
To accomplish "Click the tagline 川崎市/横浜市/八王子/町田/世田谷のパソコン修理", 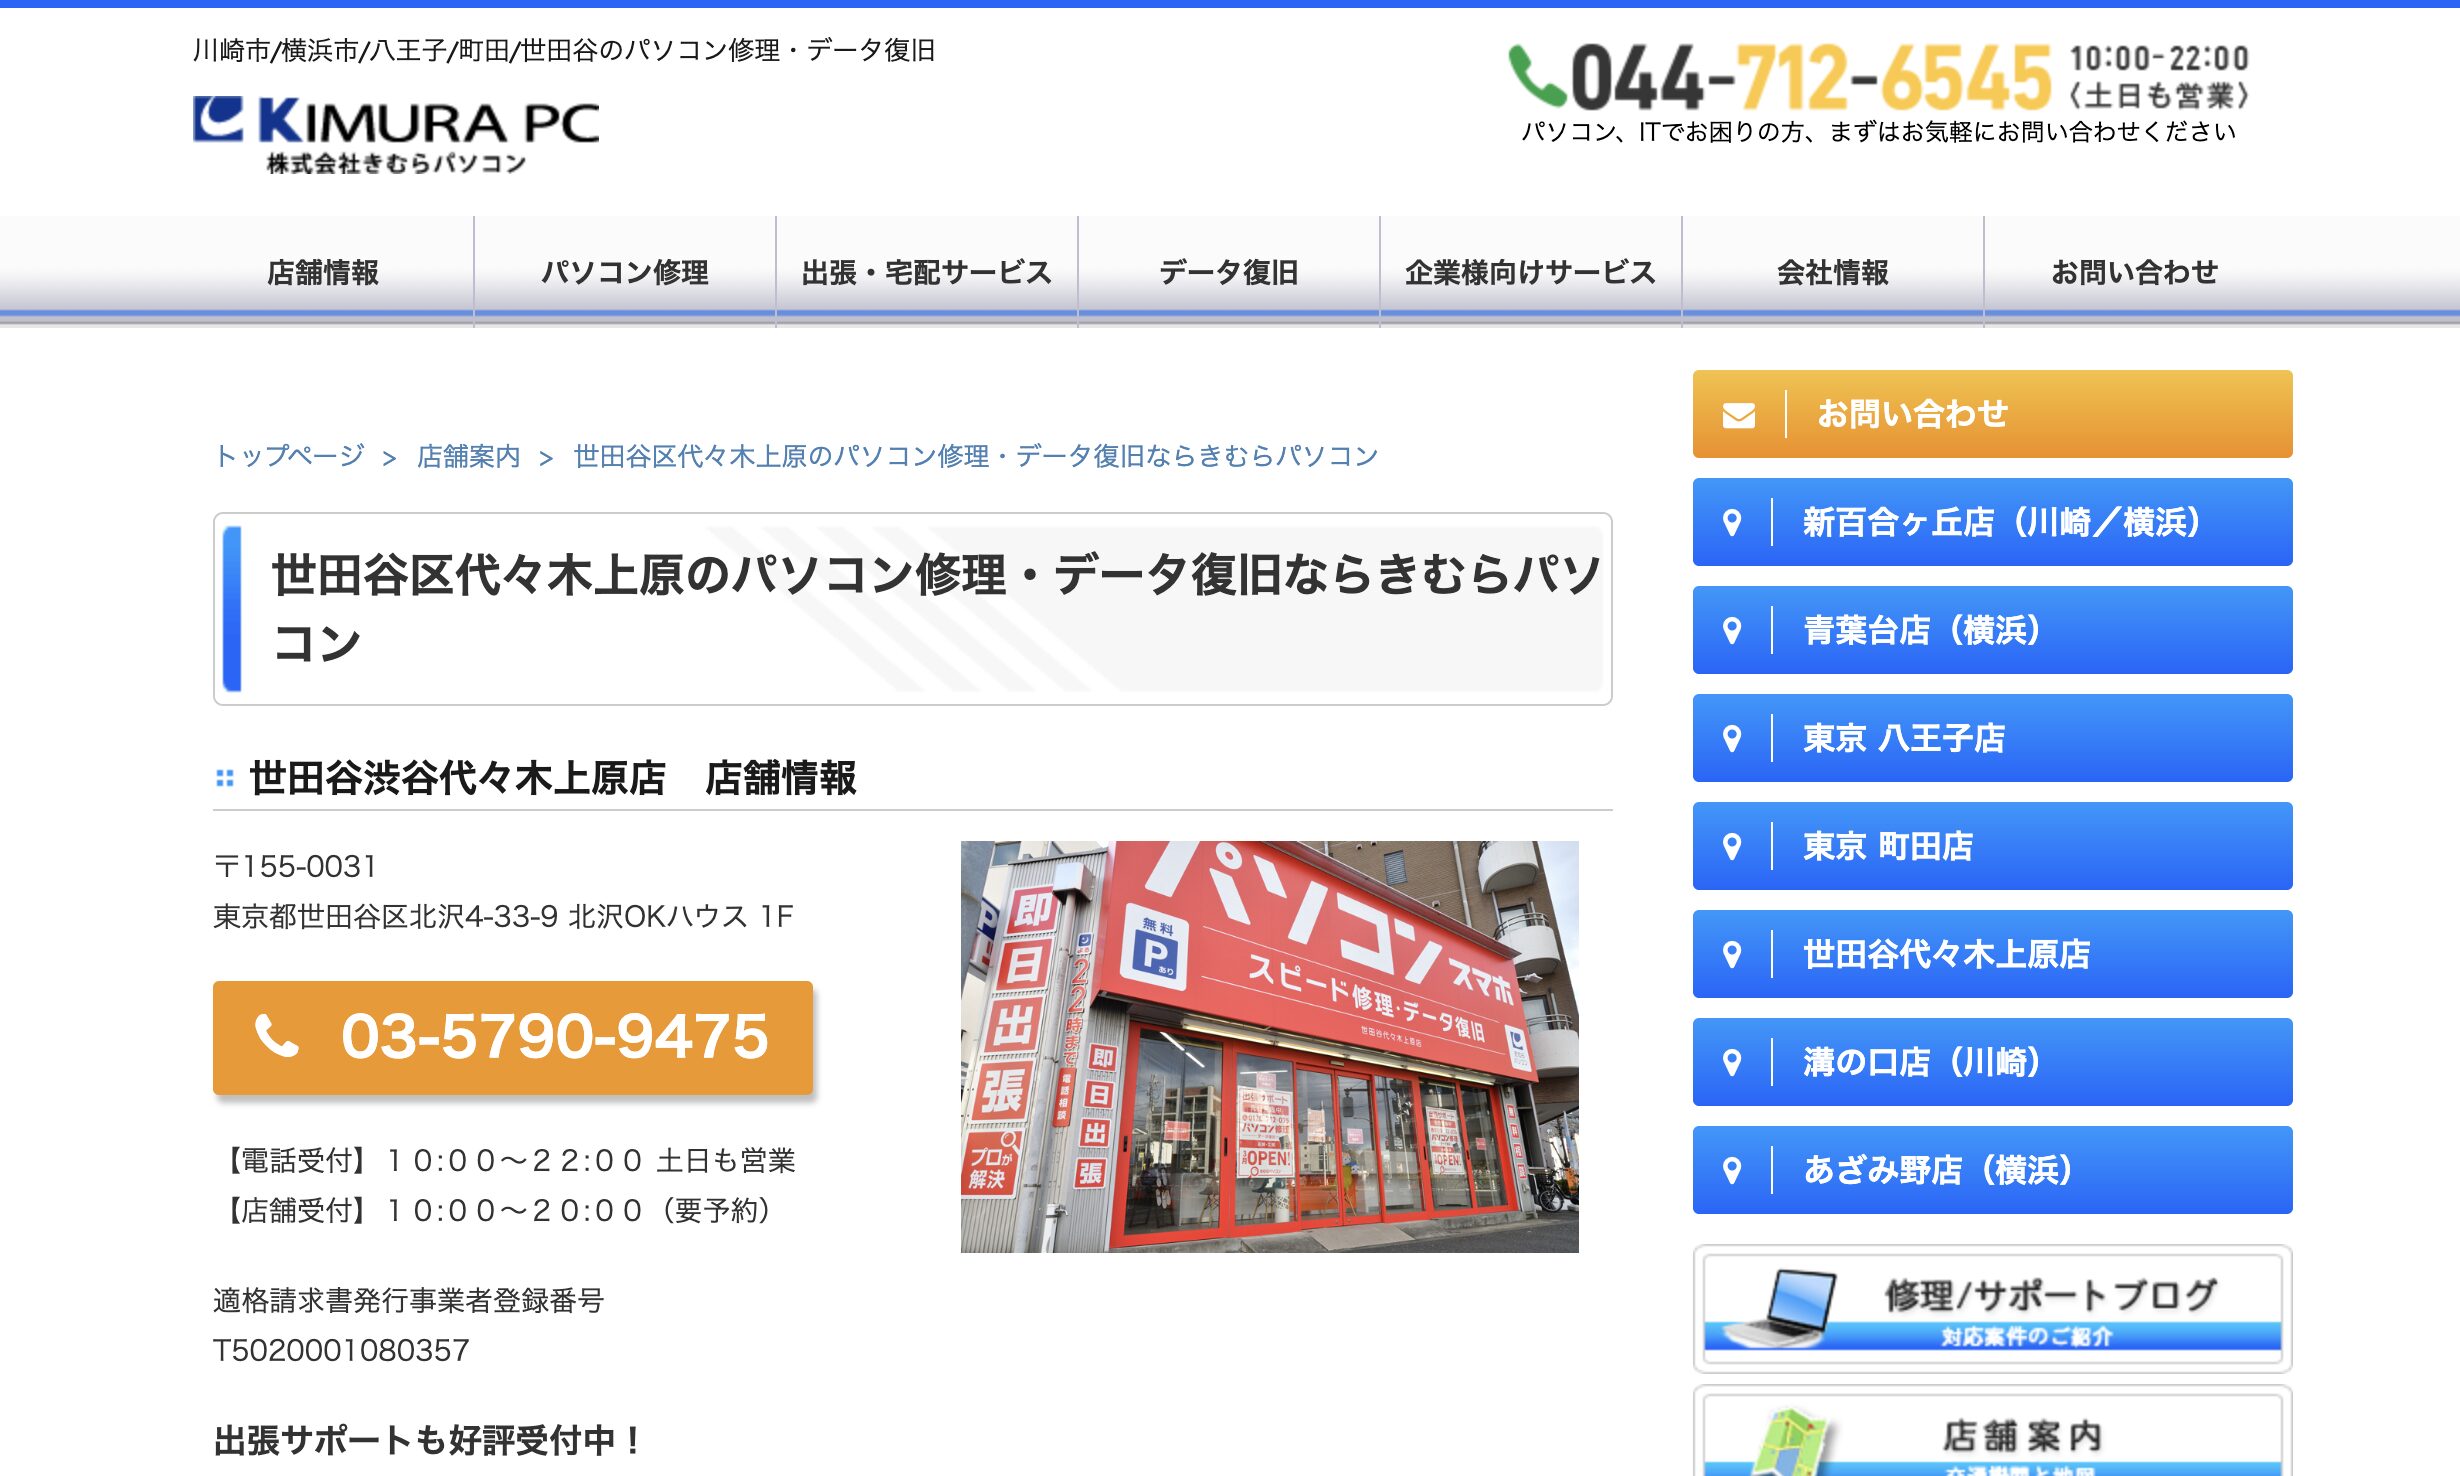I will pyautogui.click(x=564, y=50).
